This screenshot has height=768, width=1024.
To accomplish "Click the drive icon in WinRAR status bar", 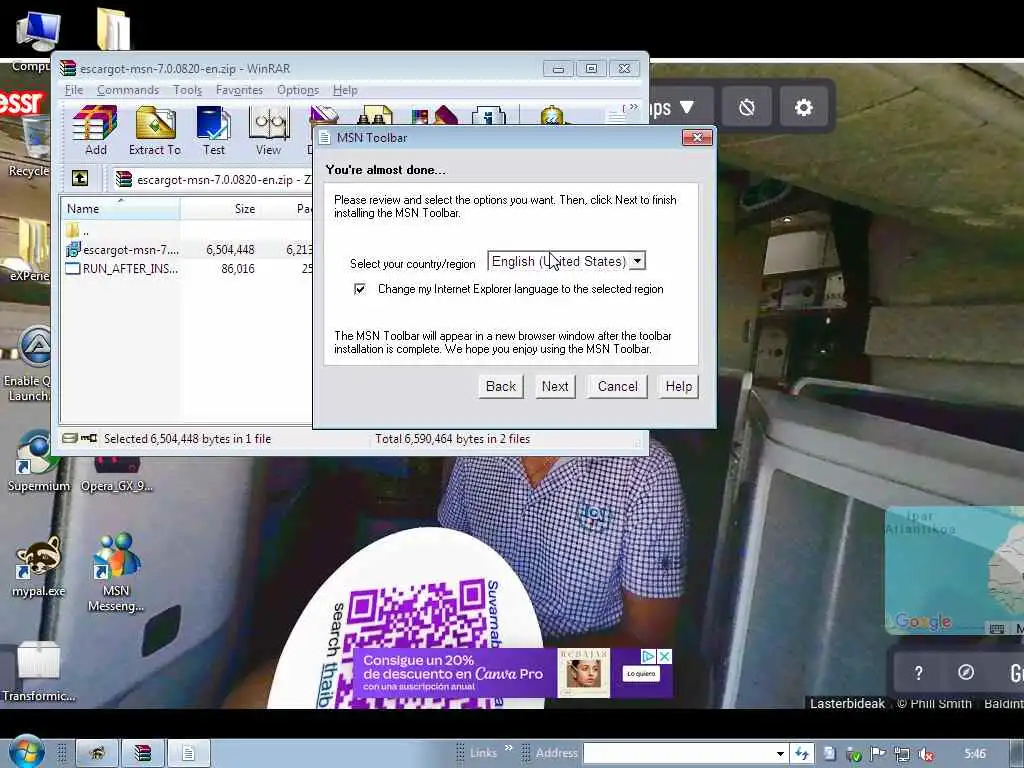I will tap(71, 438).
